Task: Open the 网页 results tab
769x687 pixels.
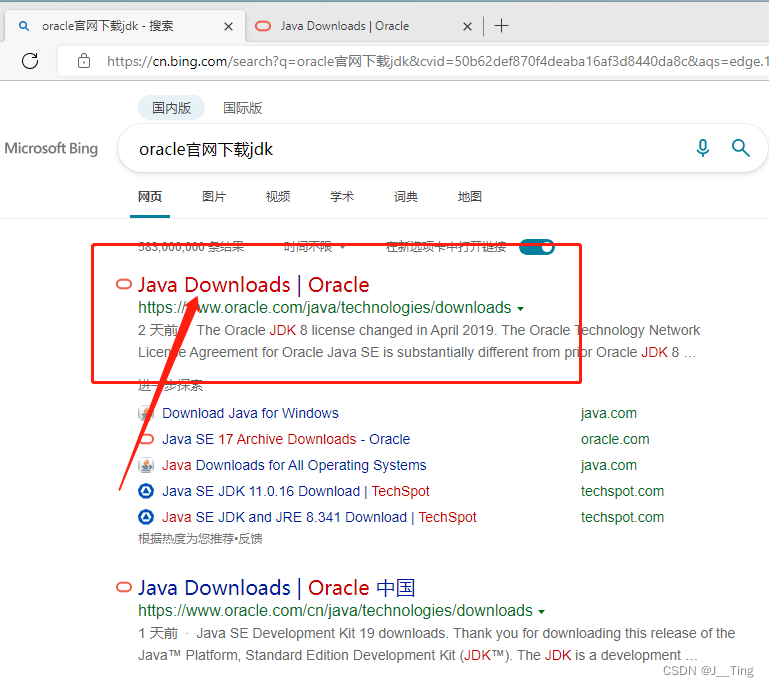Action: point(150,197)
